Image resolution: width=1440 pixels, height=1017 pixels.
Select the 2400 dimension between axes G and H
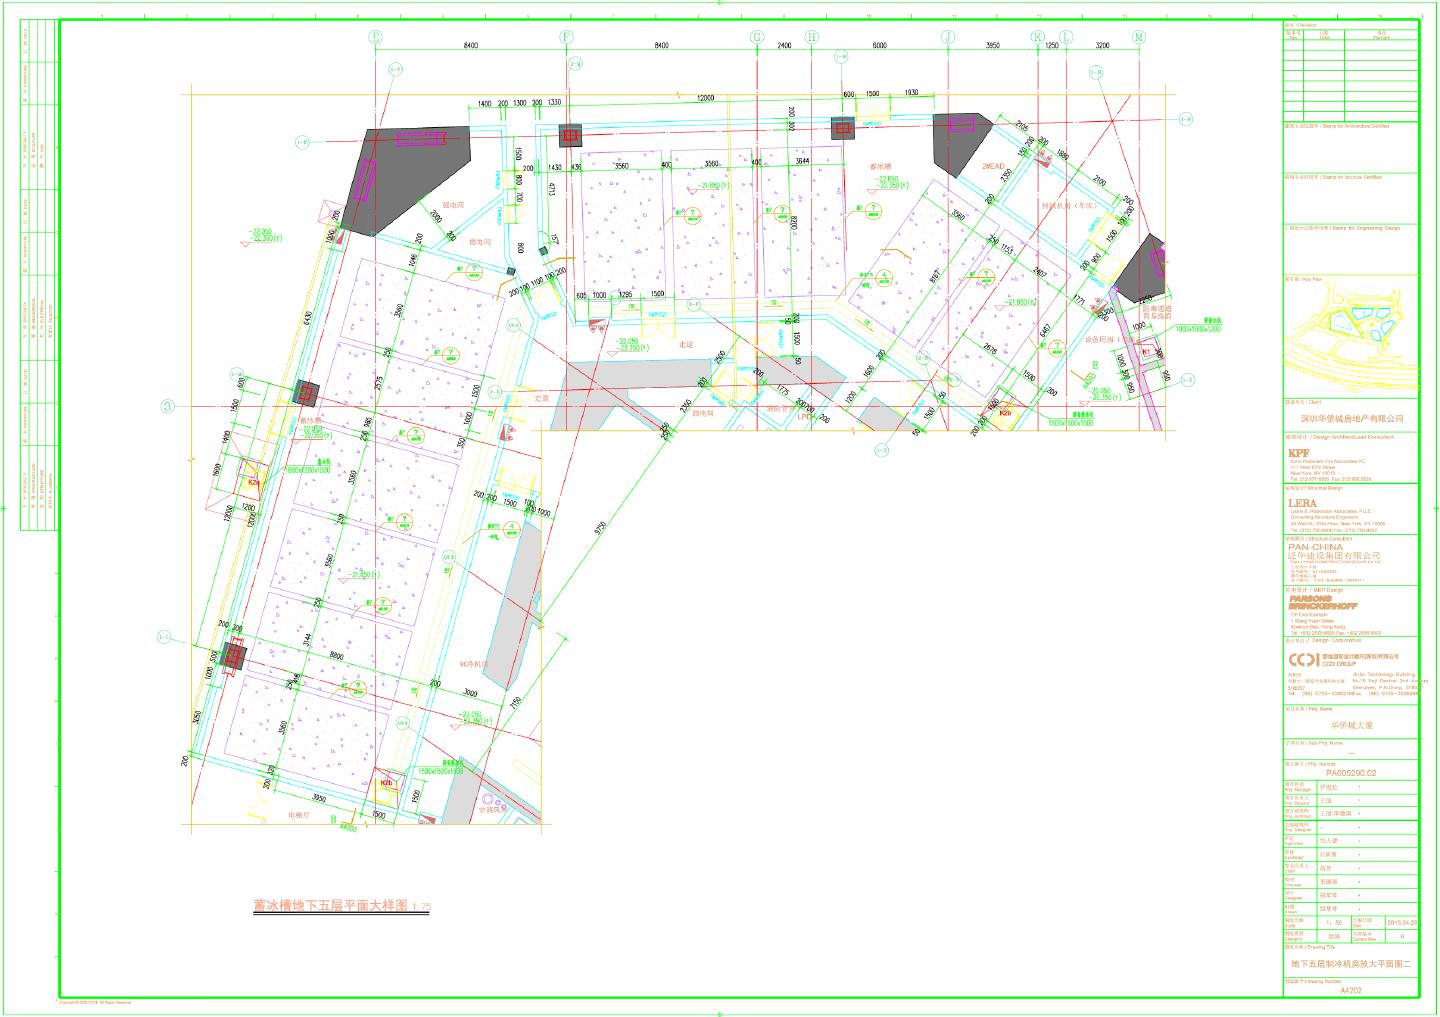[784, 46]
